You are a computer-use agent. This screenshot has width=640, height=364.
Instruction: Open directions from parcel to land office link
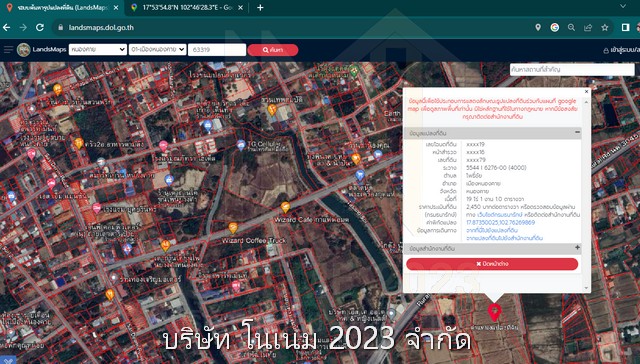504,238
